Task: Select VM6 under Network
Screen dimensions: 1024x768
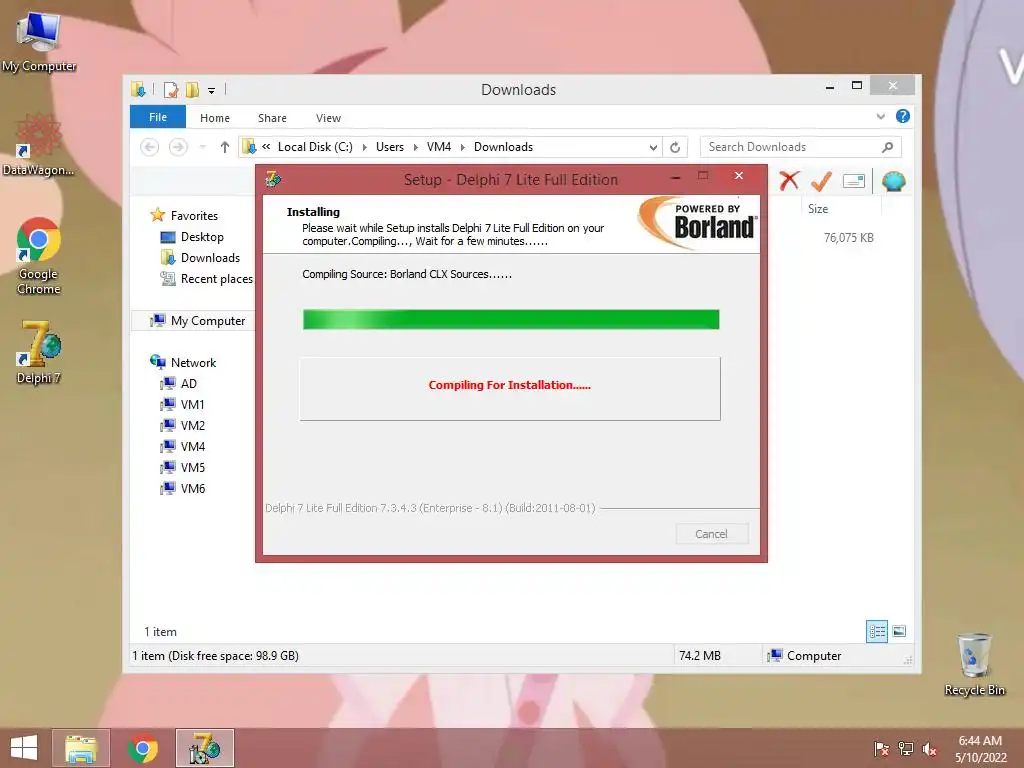Action: [x=192, y=488]
